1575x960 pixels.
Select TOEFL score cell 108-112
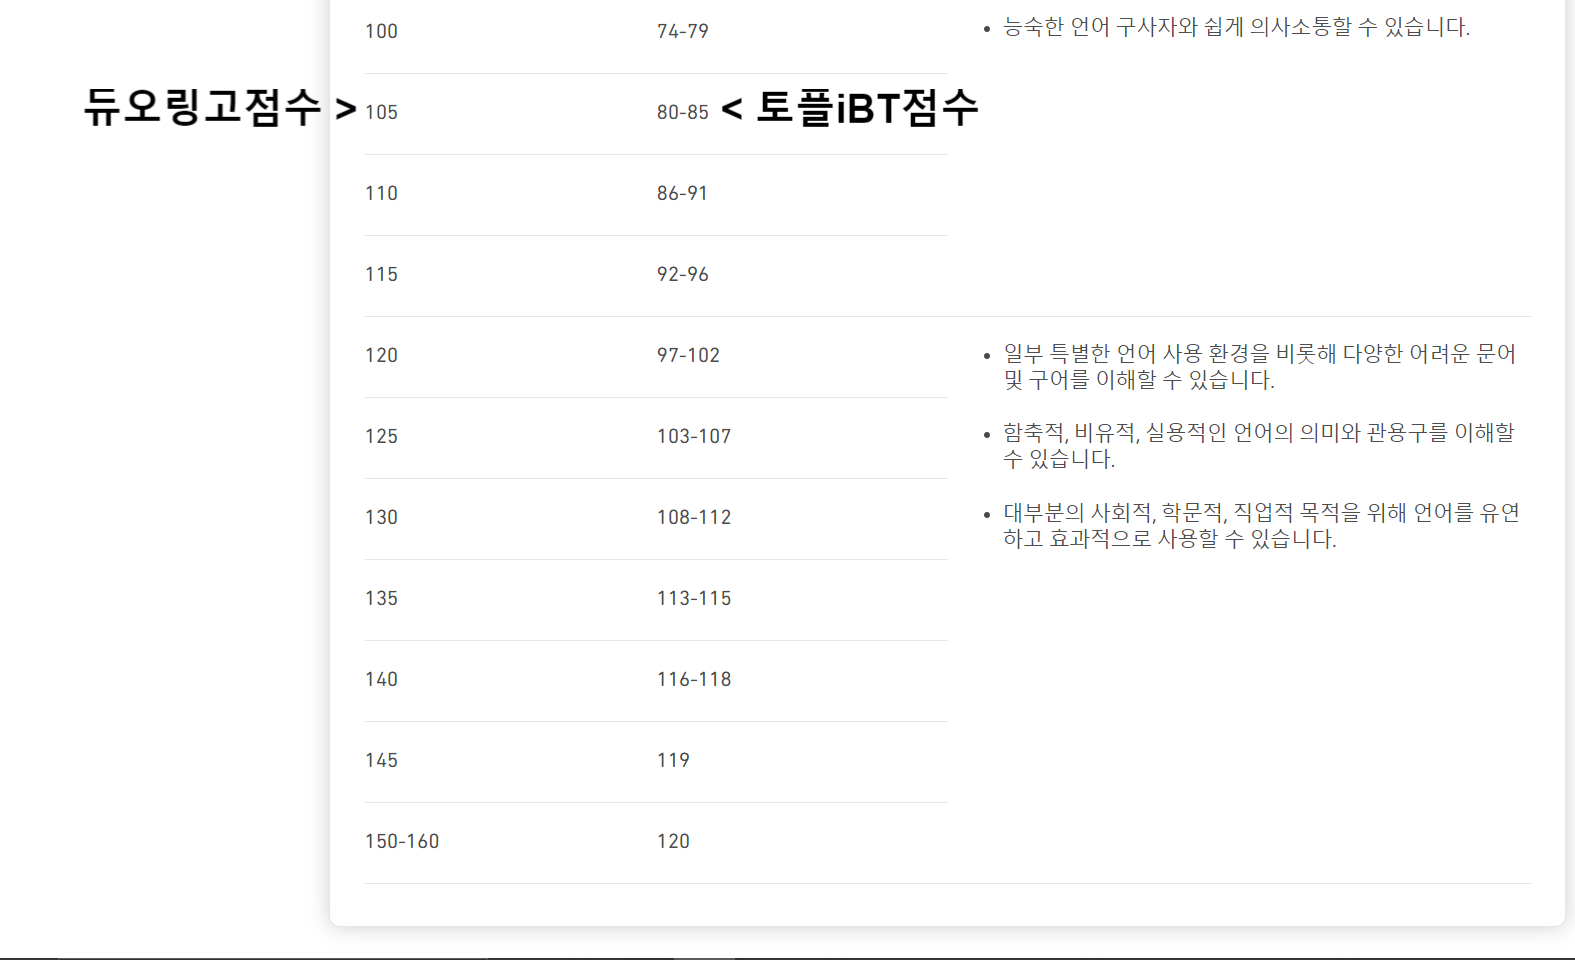(694, 517)
